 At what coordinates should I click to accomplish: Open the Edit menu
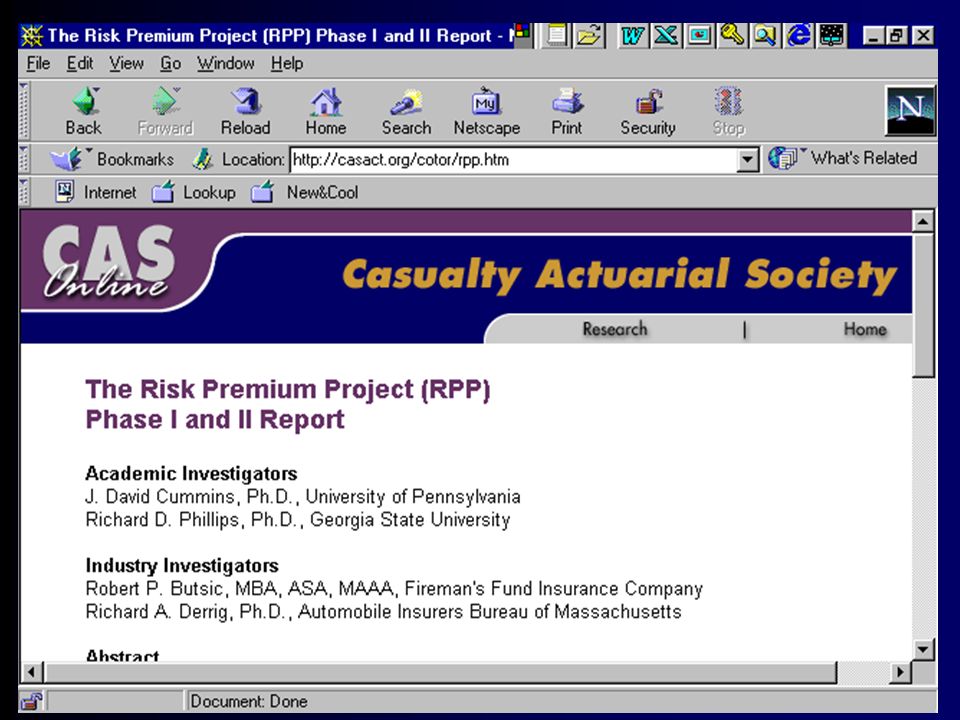pyautogui.click(x=80, y=64)
